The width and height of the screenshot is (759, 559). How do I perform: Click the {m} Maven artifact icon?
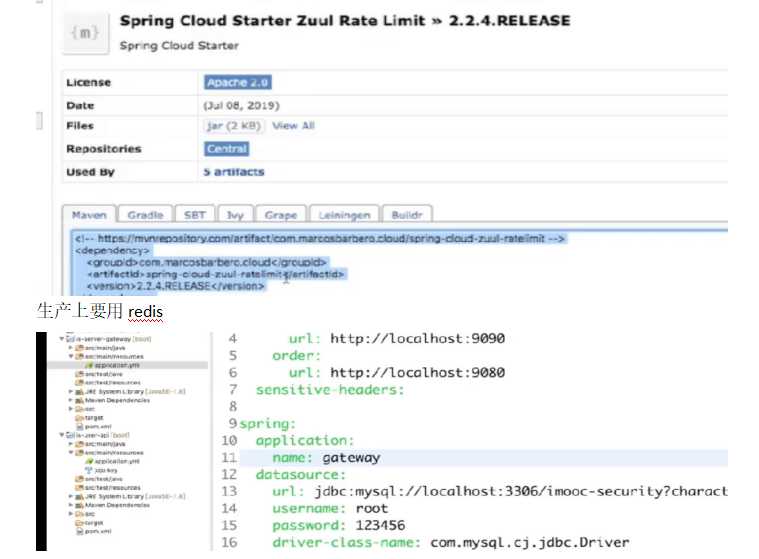[x=86, y=33]
